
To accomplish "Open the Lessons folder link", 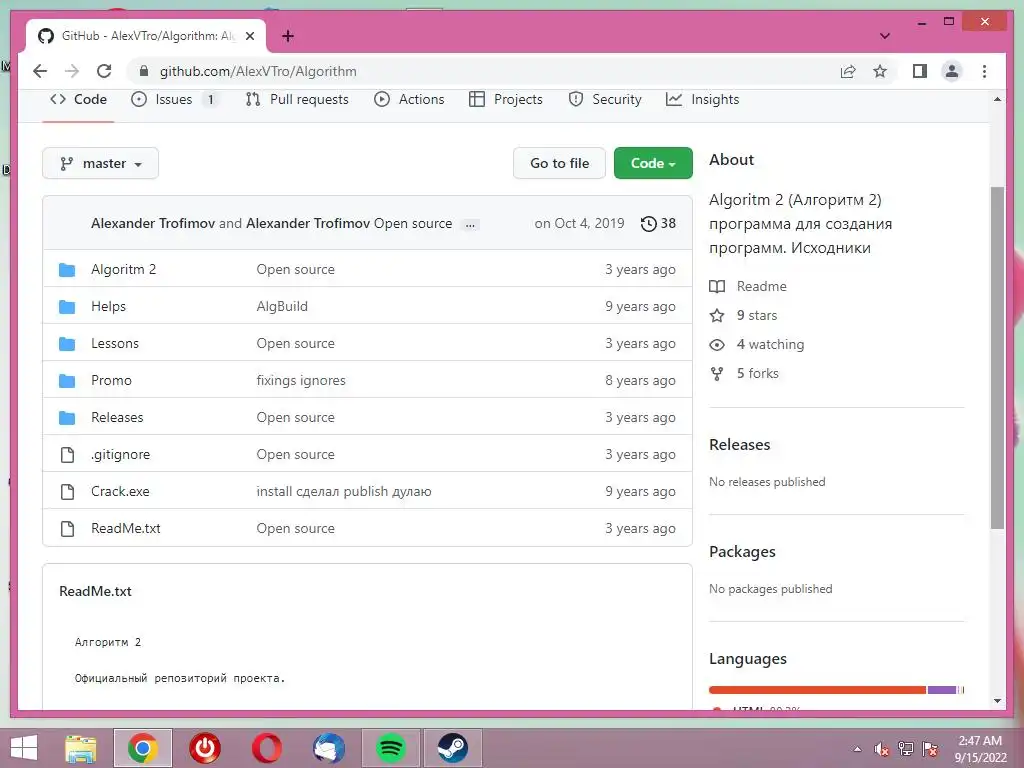I will tap(115, 344).
